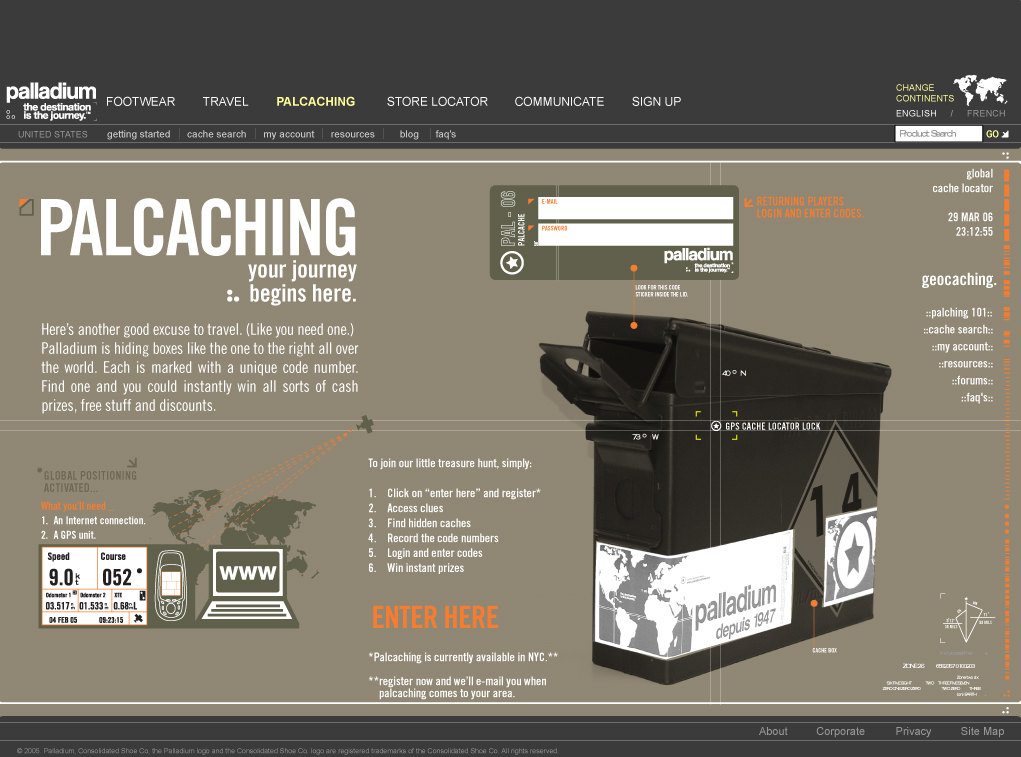Open the FOOTWEAR menu
Screen dimensions: 1021x757
[x=141, y=102]
